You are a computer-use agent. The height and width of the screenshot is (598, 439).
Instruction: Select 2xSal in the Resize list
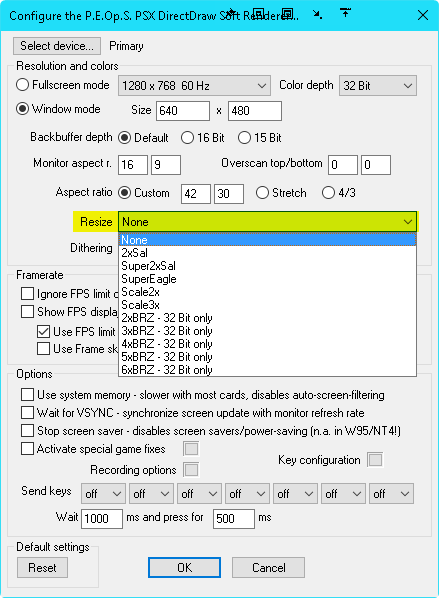tap(267, 253)
